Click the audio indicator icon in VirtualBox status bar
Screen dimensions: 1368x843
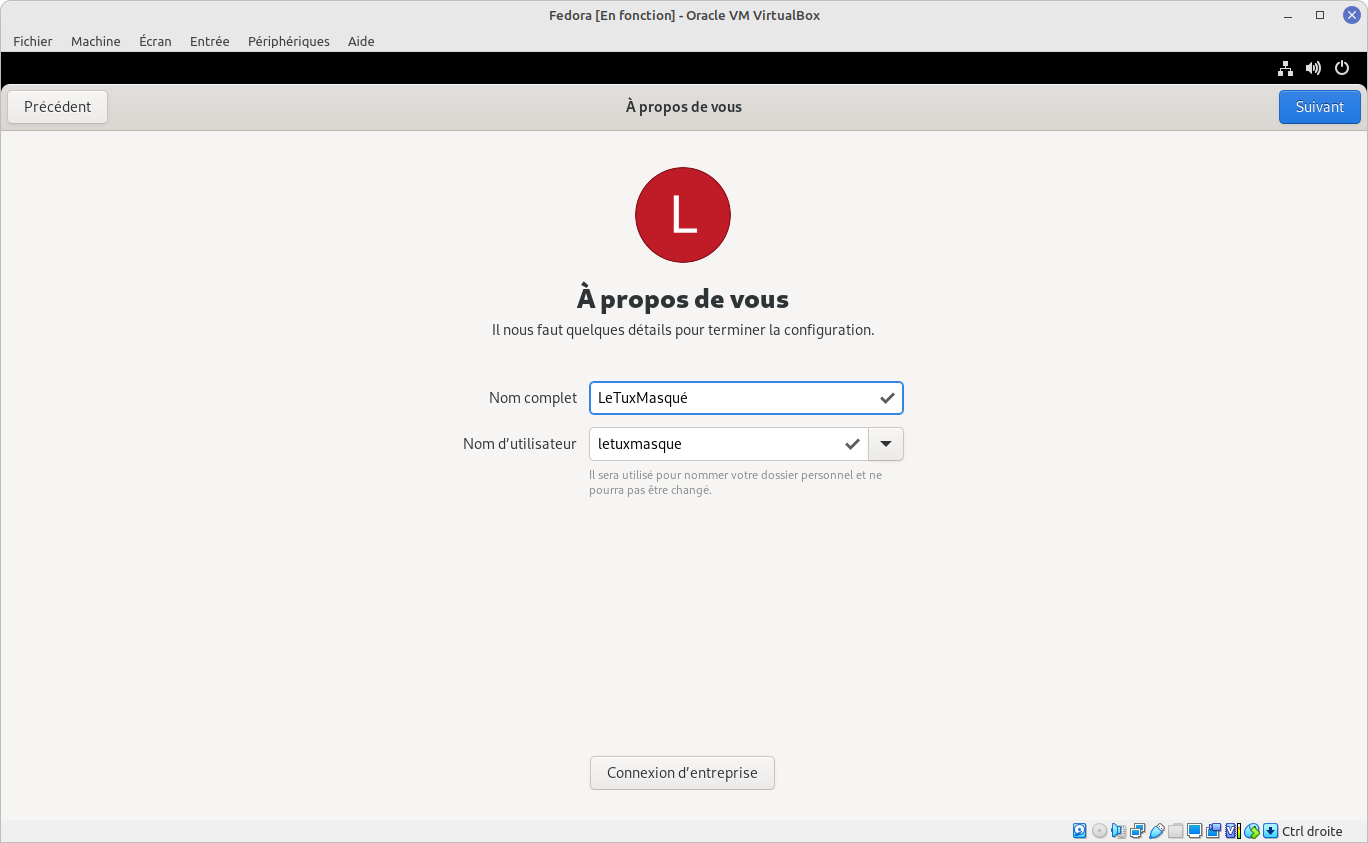point(1118,831)
